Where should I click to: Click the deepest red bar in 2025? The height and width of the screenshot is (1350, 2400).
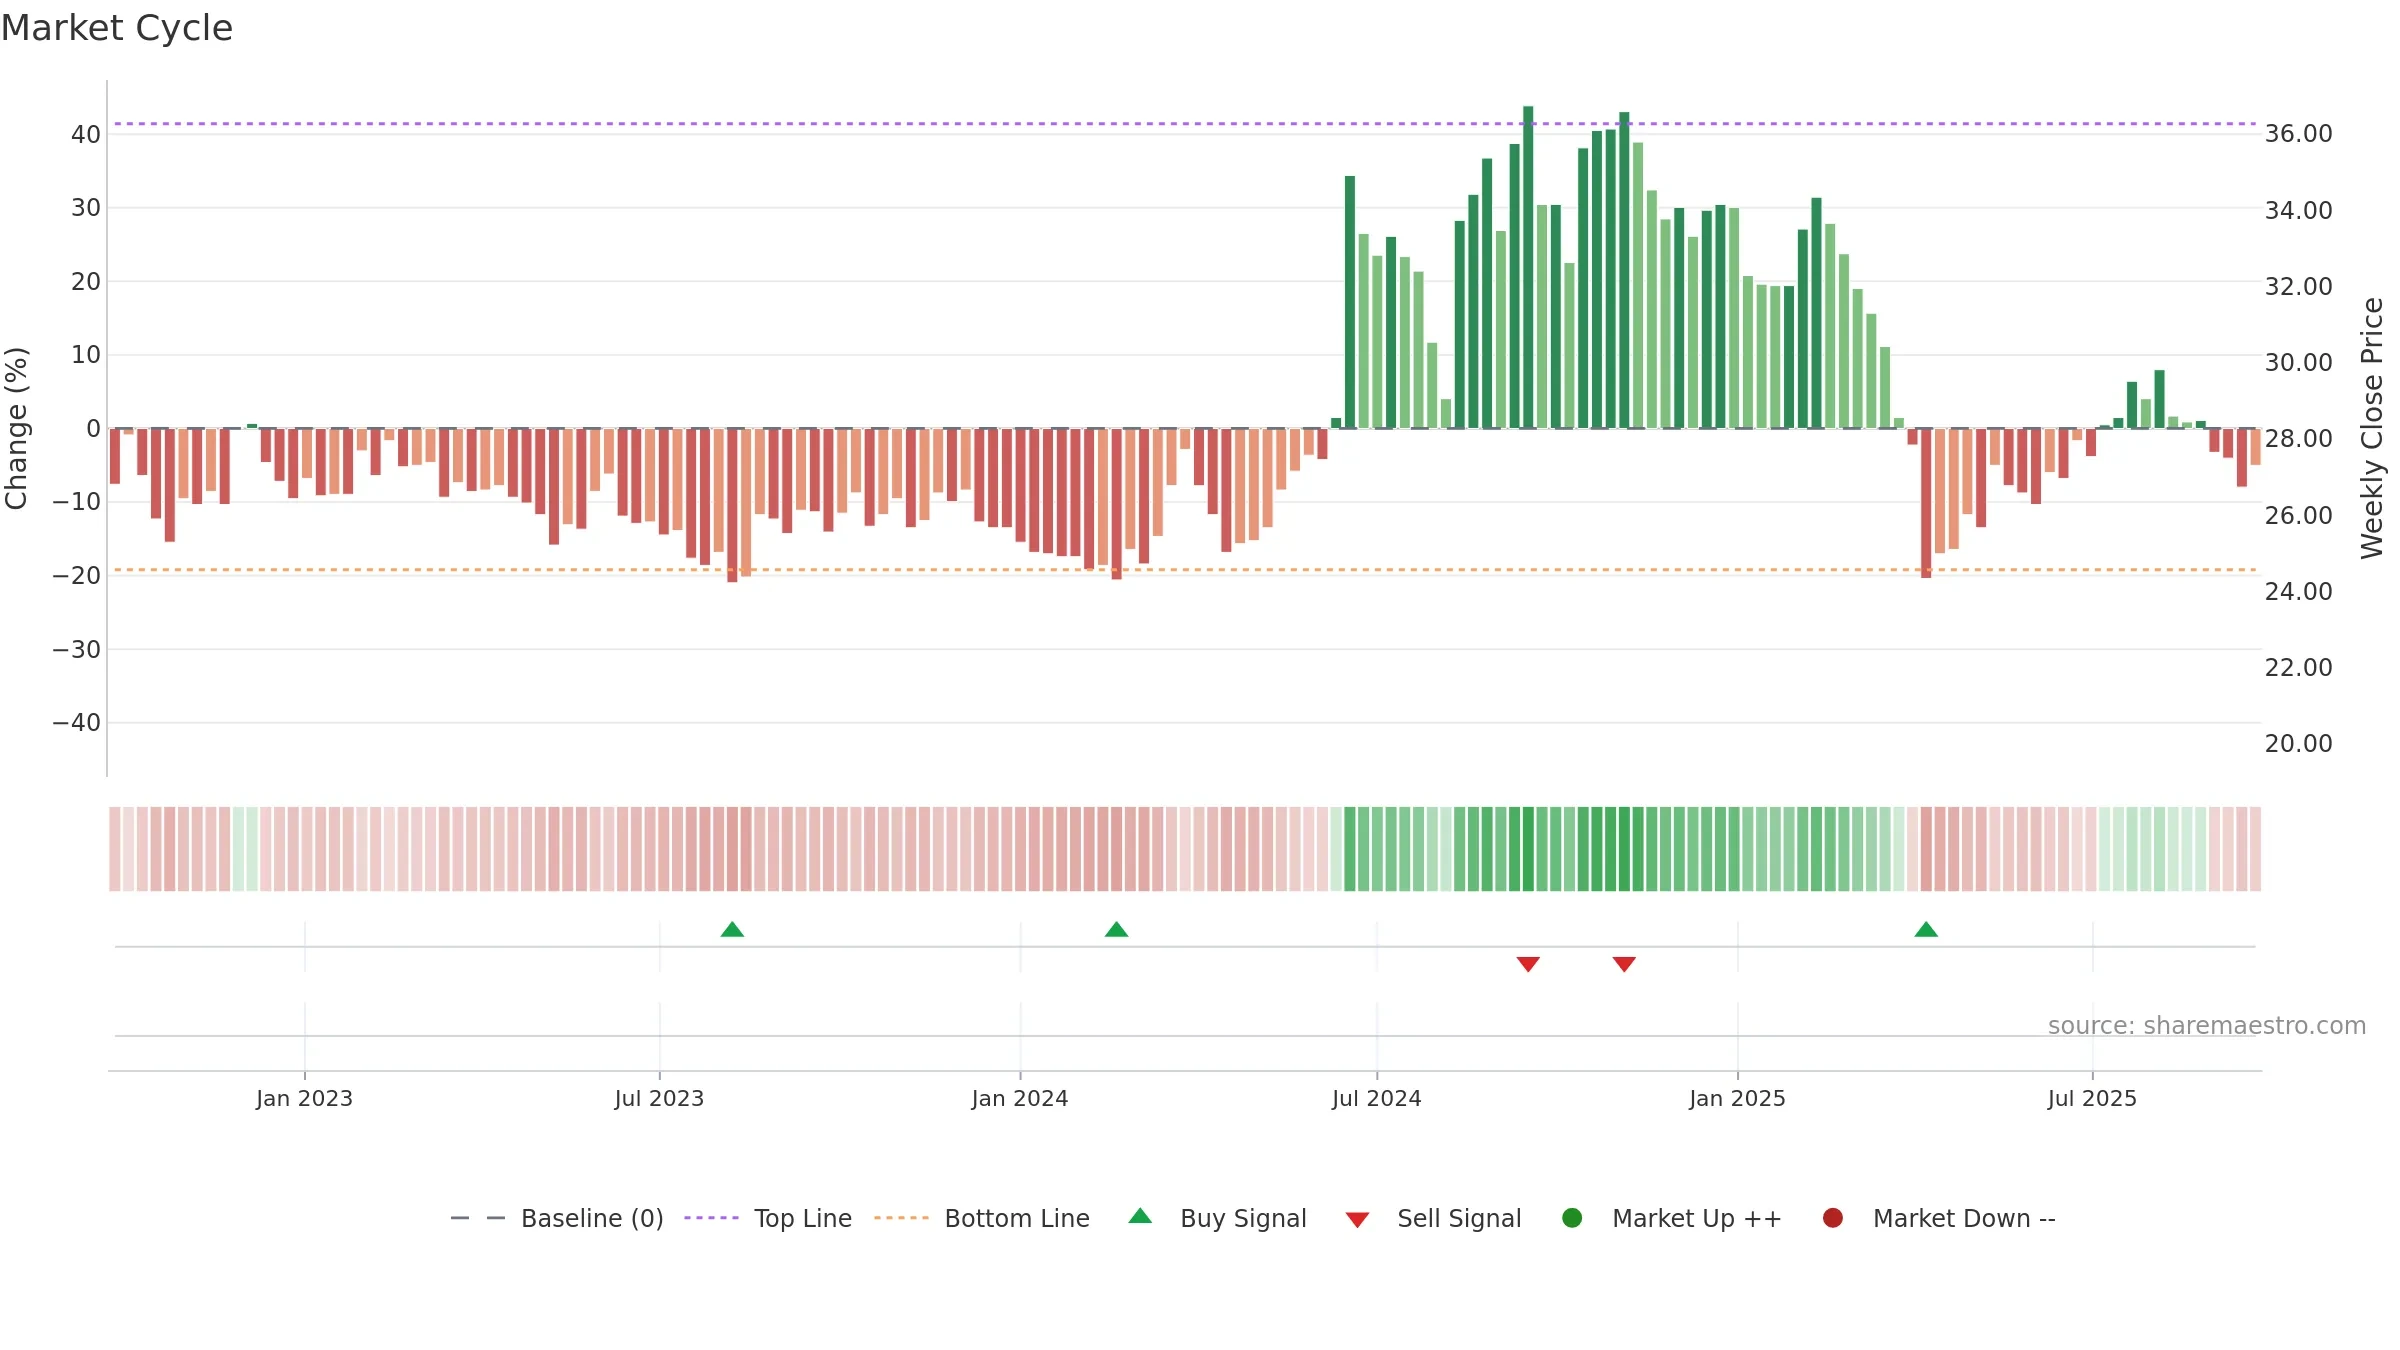coord(1926,503)
